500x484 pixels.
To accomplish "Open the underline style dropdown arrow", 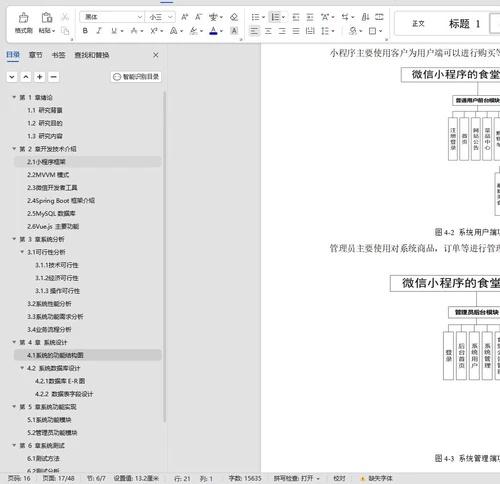I will point(122,31).
